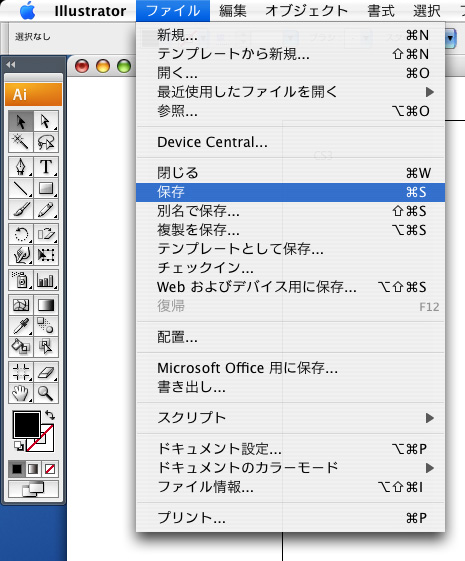Screen dimensions: 465x561
Task: Select the Warp tool
Action: pyautogui.click(x=21, y=255)
